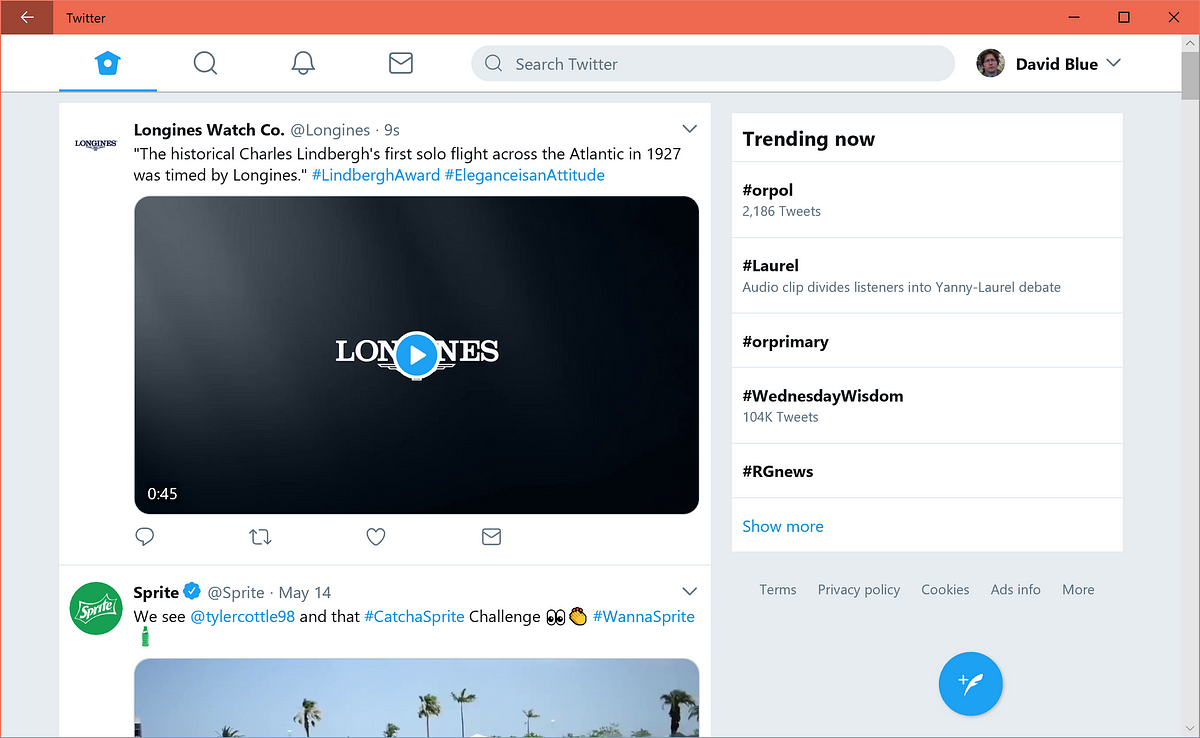
Task: Reply to the Longines tweet
Action: tap(145, 537)
